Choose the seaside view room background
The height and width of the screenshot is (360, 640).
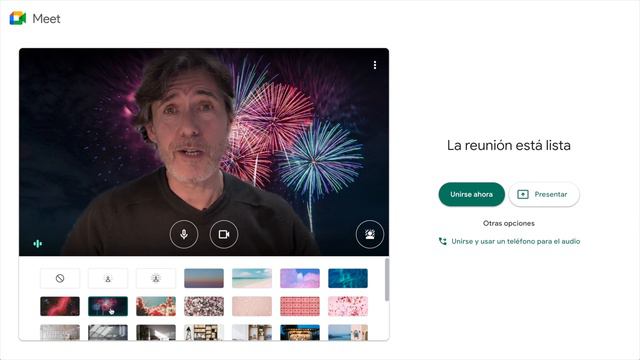click(x=348, y=332)
